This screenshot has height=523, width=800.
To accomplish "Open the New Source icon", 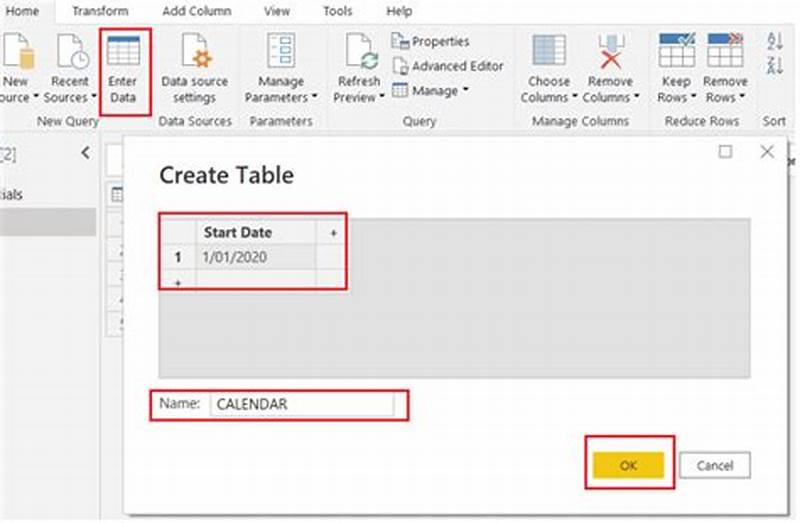I will click(x=18, y=51).
